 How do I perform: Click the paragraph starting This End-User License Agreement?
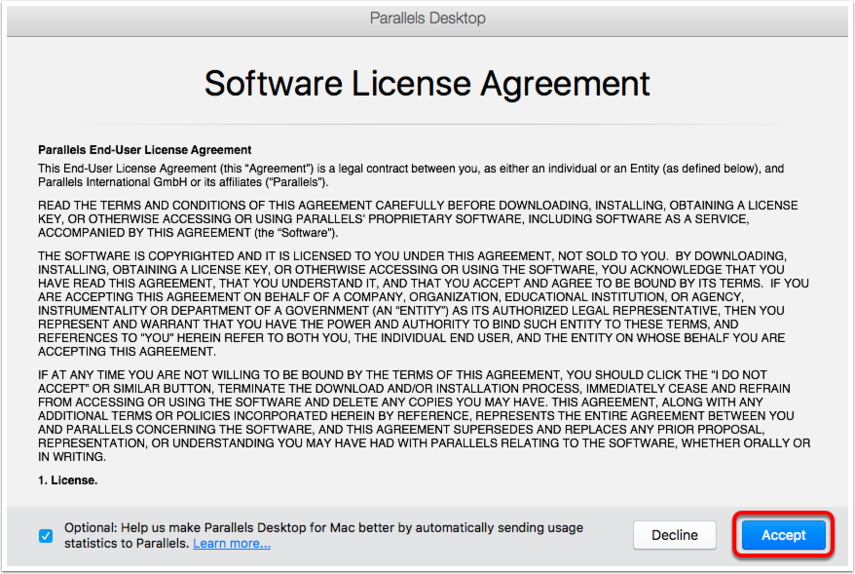point(411,175)
